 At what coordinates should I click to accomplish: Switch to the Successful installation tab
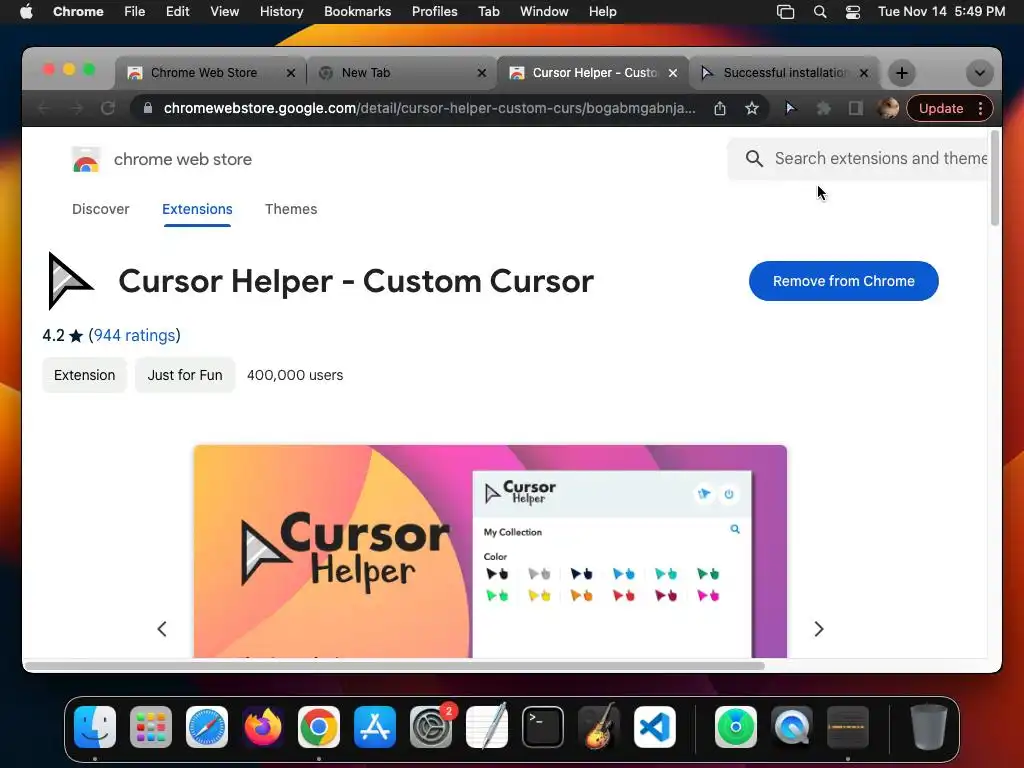[785, 73]
